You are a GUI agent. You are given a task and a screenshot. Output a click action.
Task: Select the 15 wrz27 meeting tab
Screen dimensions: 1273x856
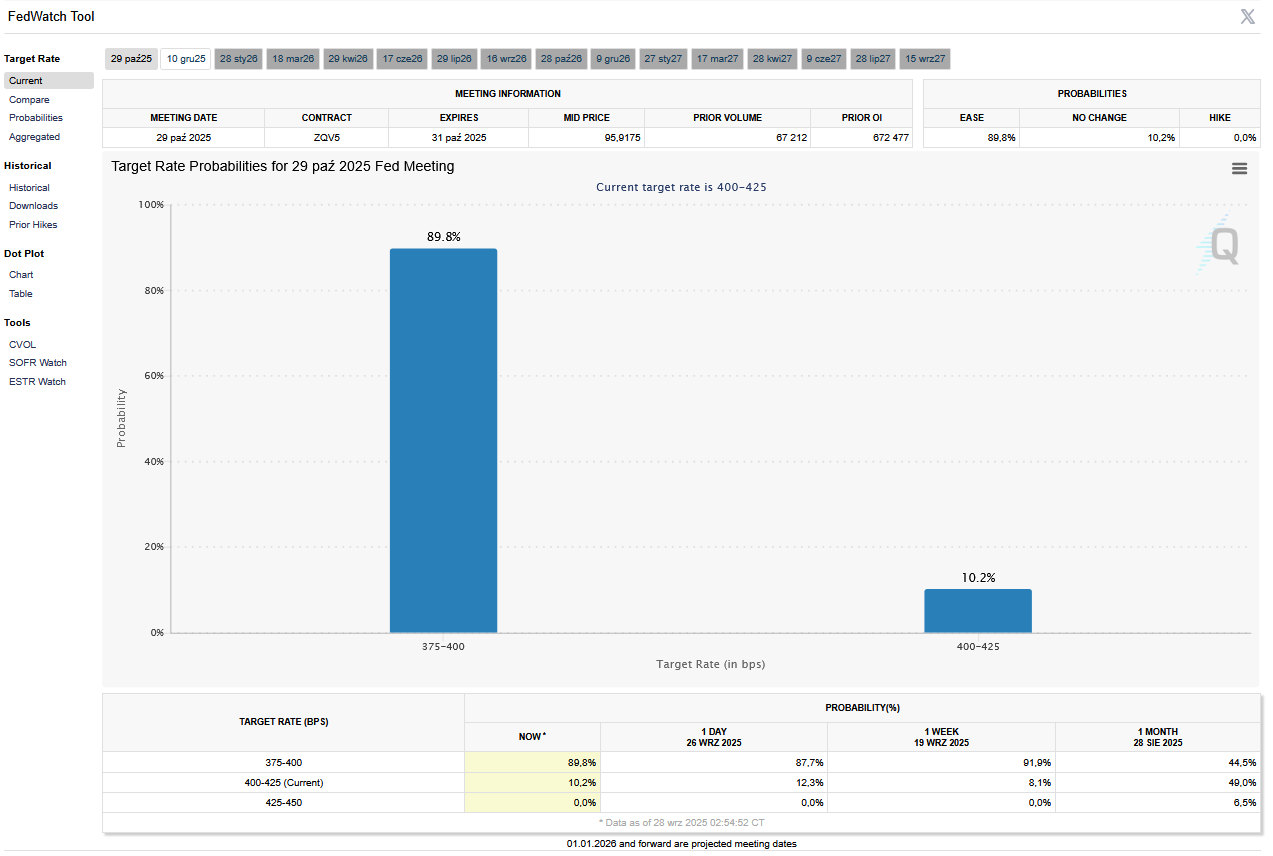click(925, 59)
